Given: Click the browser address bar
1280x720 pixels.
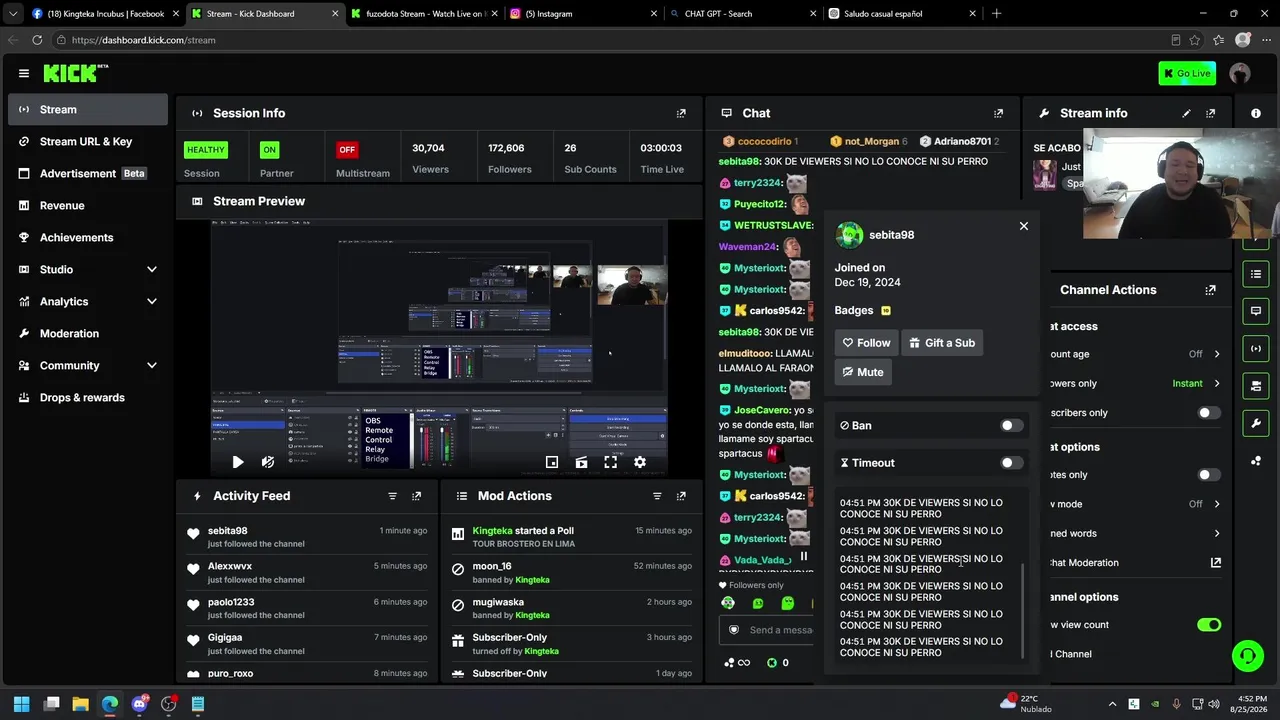Looking at the screenshot, I should pyautogui.click(x=610, y=40).
